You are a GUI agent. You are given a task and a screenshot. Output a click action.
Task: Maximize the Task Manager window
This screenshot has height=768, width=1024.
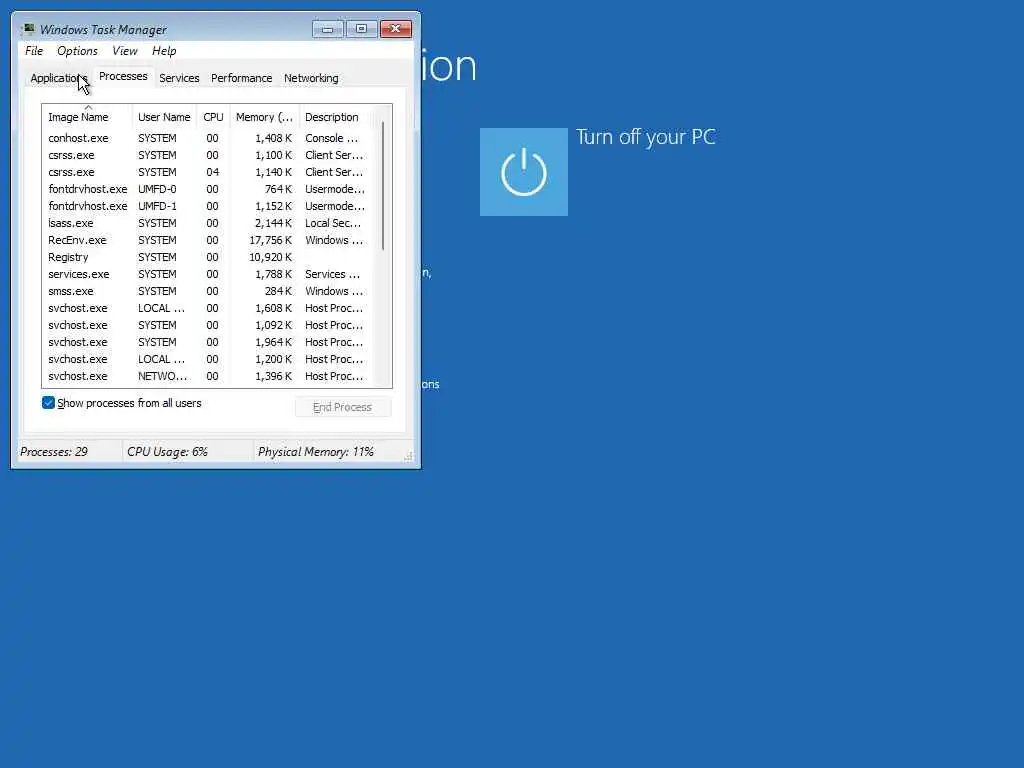(361, 29)
